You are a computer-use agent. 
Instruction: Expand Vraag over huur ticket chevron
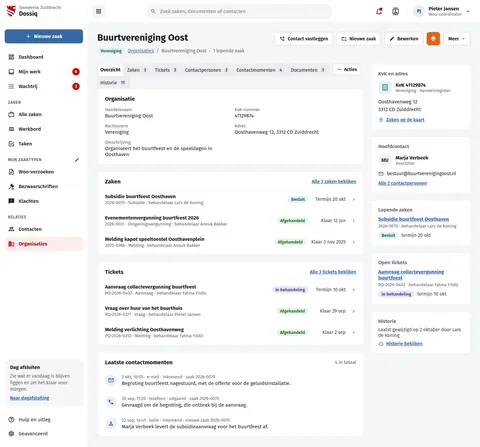click(x=354, y=311)
